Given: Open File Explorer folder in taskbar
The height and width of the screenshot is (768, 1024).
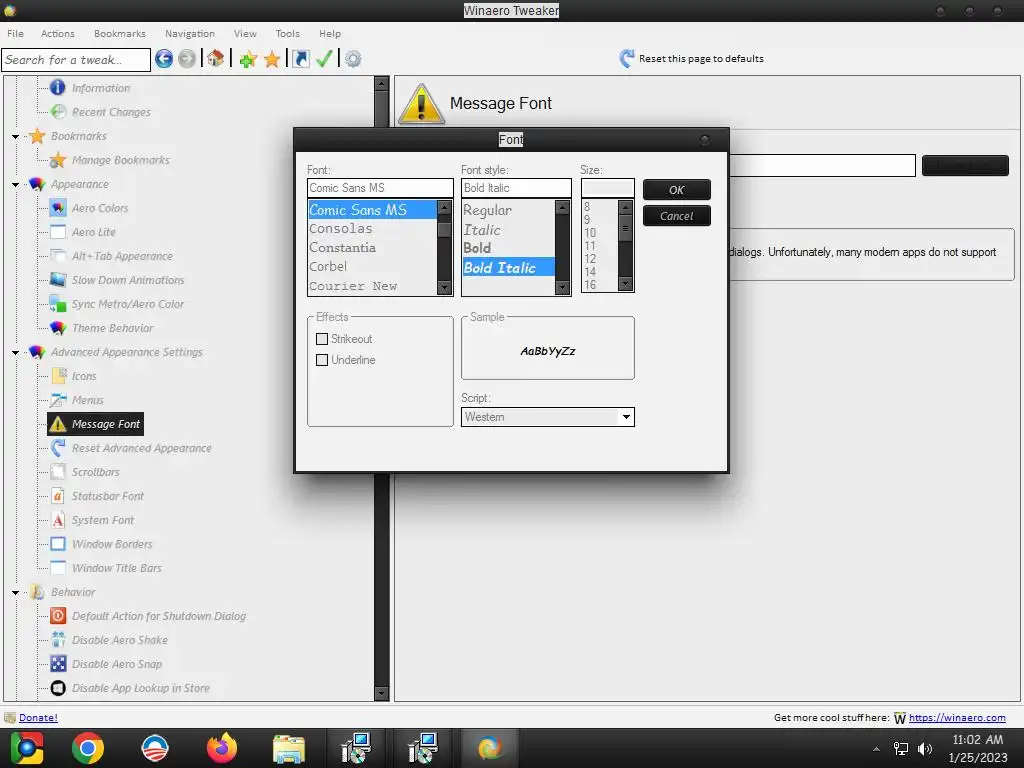Looking at the screenshot, I should (289, 749).
